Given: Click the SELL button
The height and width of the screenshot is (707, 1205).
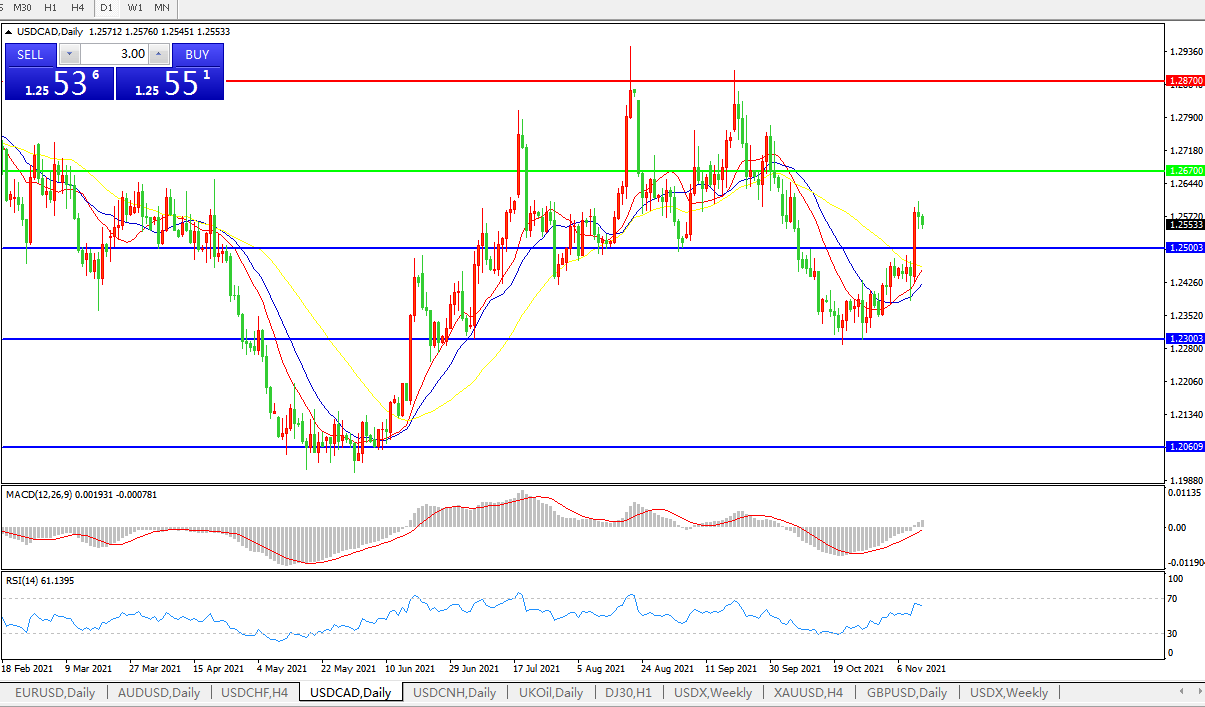Looking at the screenshot, I should pyautogui.click(x=31, y=54).
